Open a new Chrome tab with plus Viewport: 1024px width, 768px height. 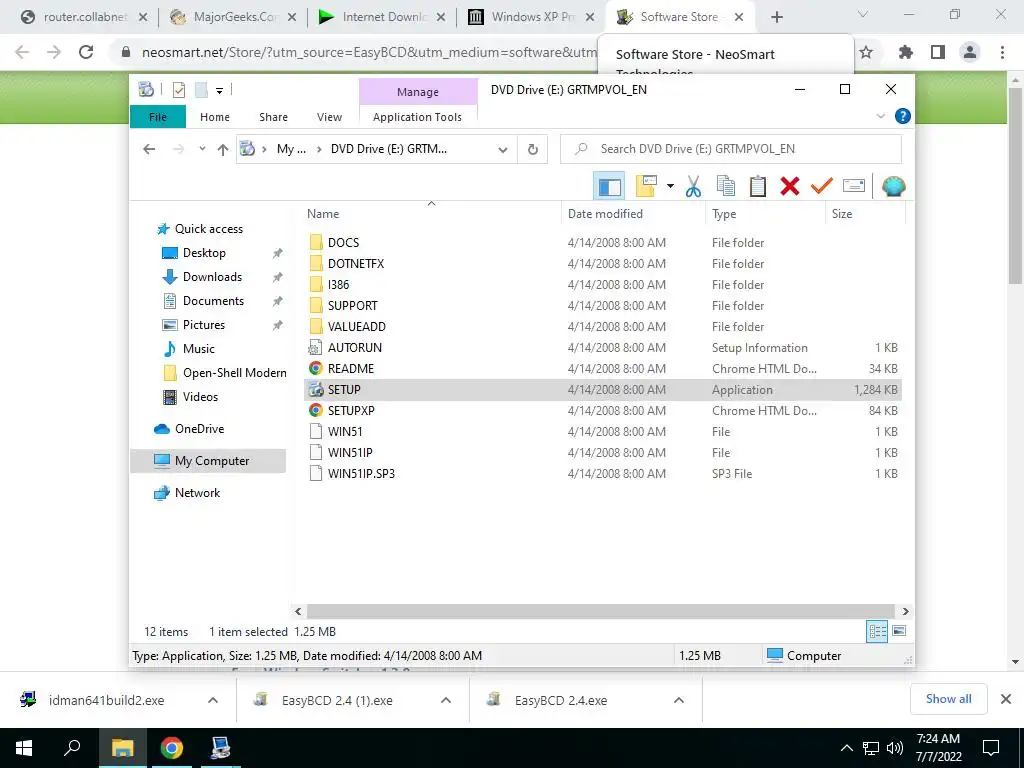pyautogui.click(x=776, y=17)
